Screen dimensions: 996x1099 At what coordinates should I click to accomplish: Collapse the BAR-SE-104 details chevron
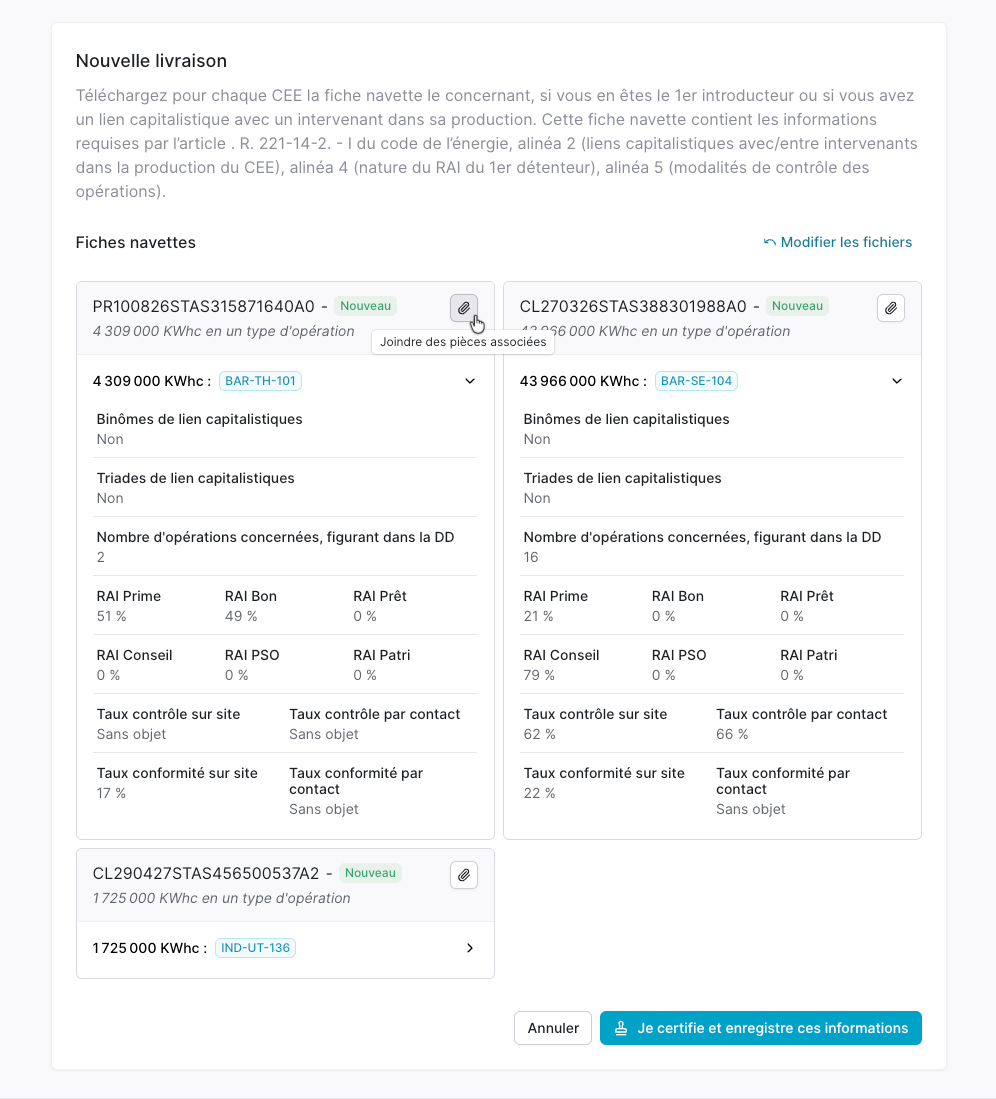click(x=896, y=381)
